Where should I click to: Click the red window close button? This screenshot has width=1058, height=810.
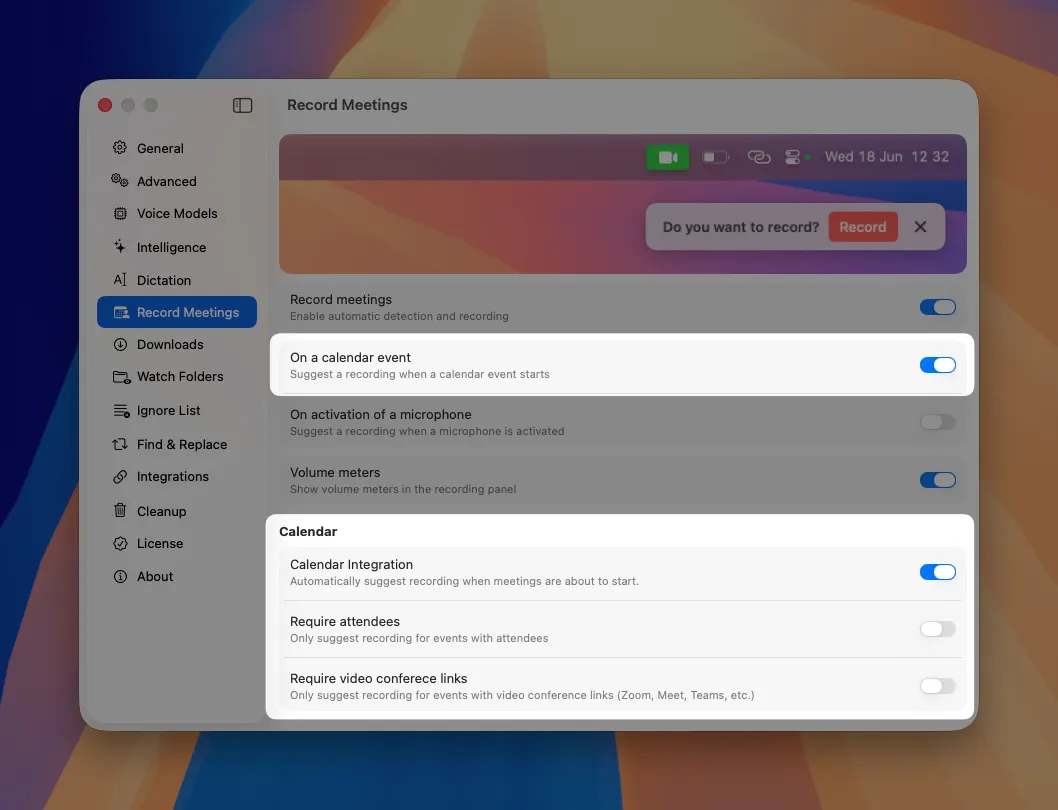(105, 105)
